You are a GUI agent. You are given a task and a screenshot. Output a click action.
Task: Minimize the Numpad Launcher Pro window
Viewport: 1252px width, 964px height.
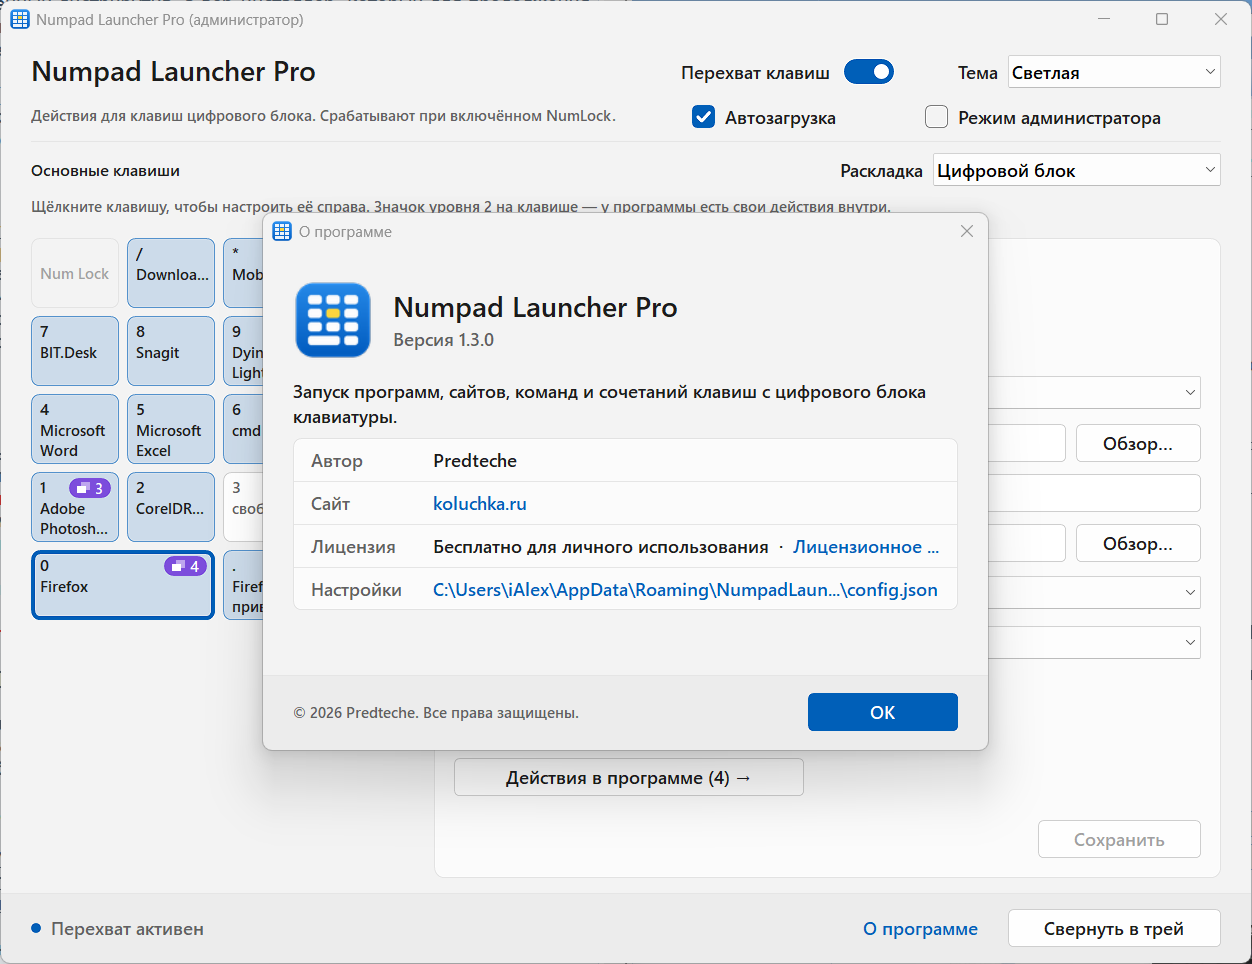tap(1104, 19)
